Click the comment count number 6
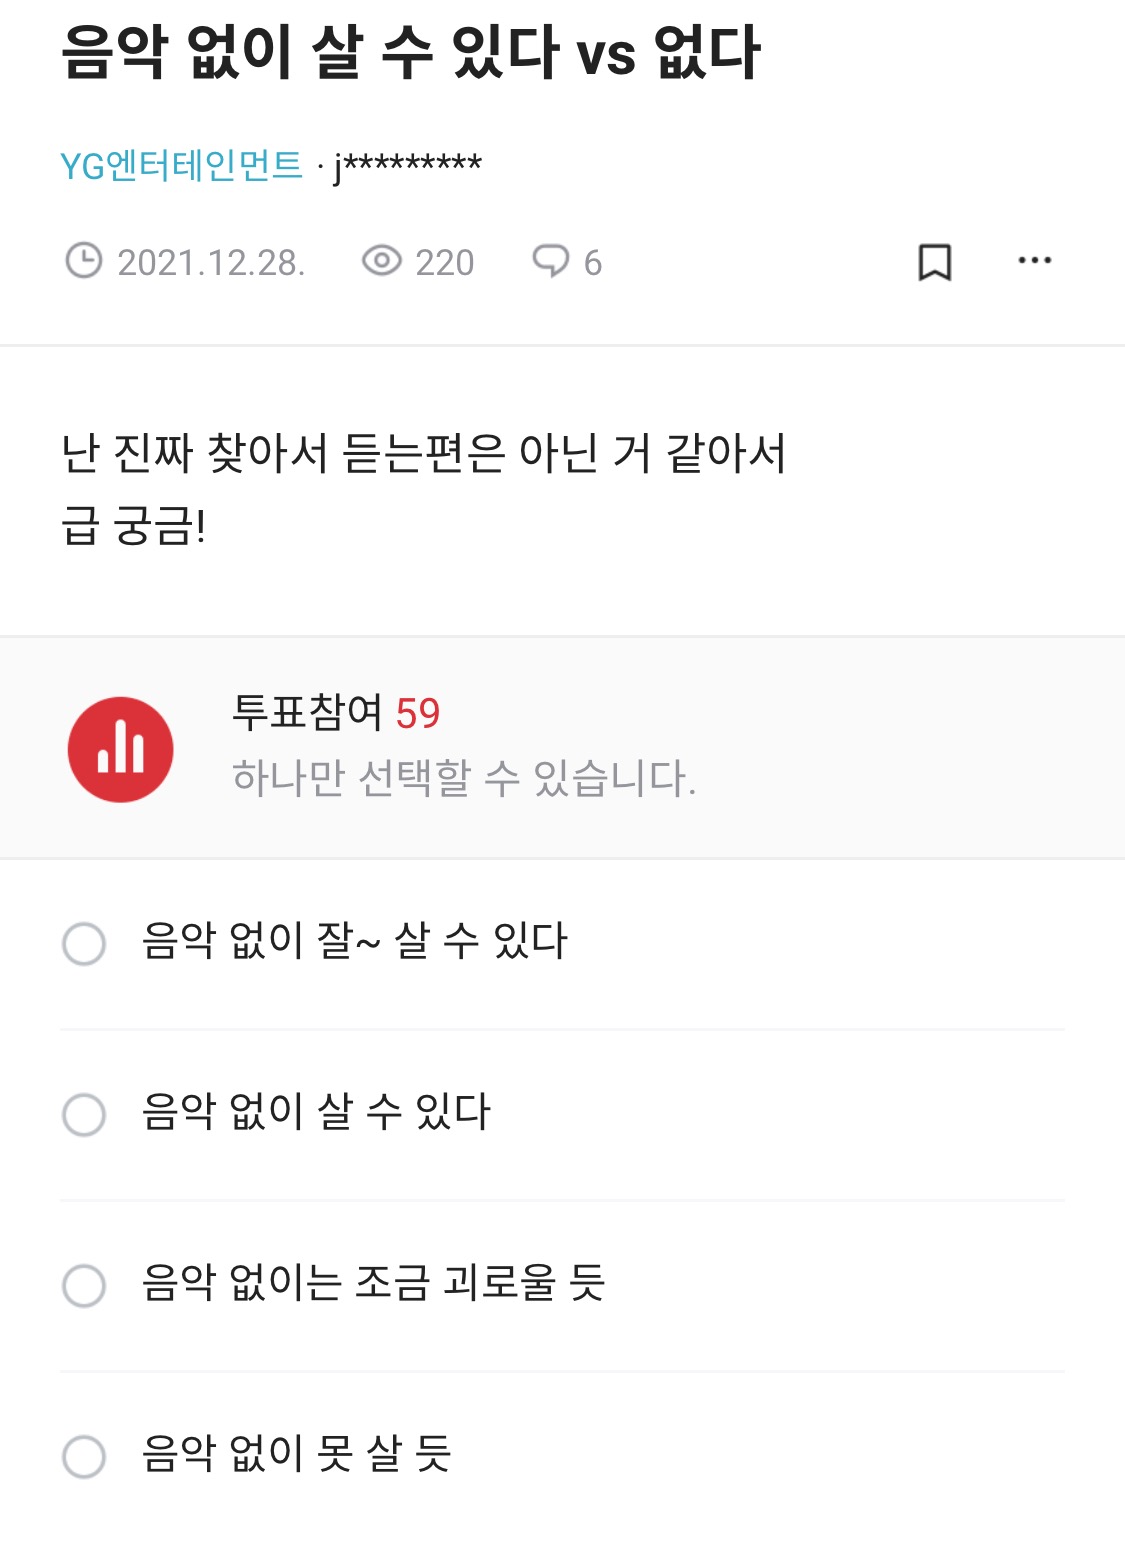Screen dimensions: 1125x1547 (x=593, y=263)
